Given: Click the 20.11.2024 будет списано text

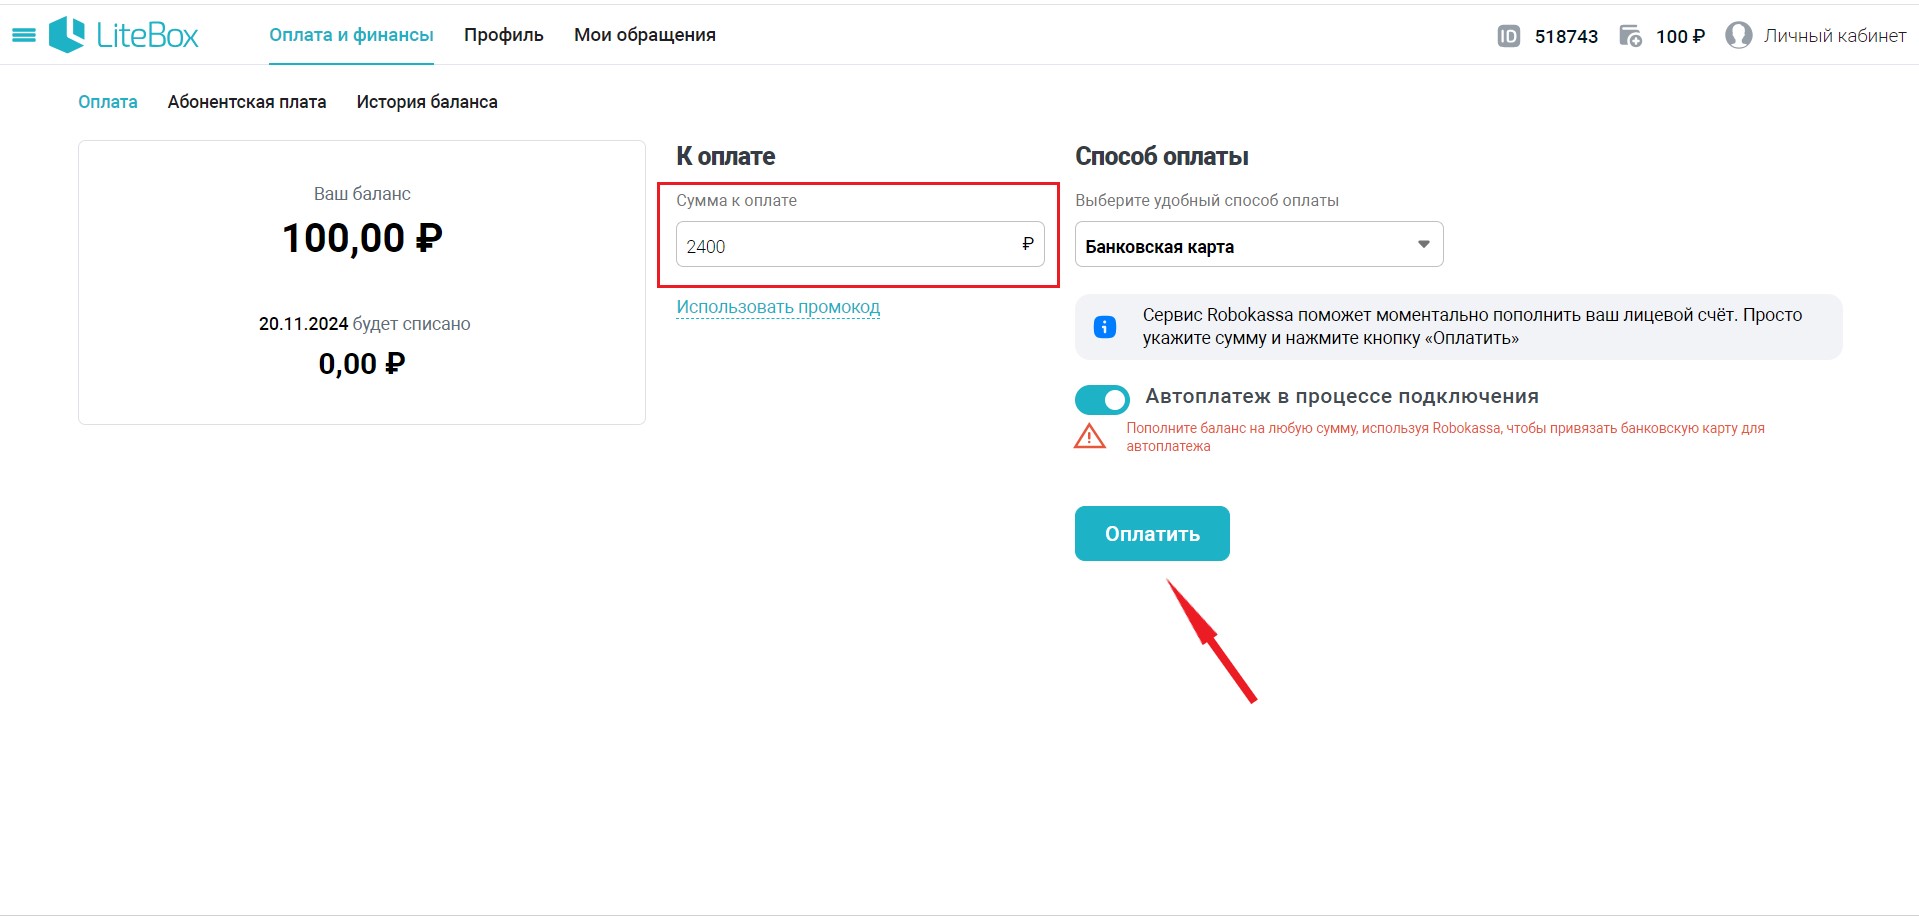Looking at the screenshot, I should (x=364, y=324).
